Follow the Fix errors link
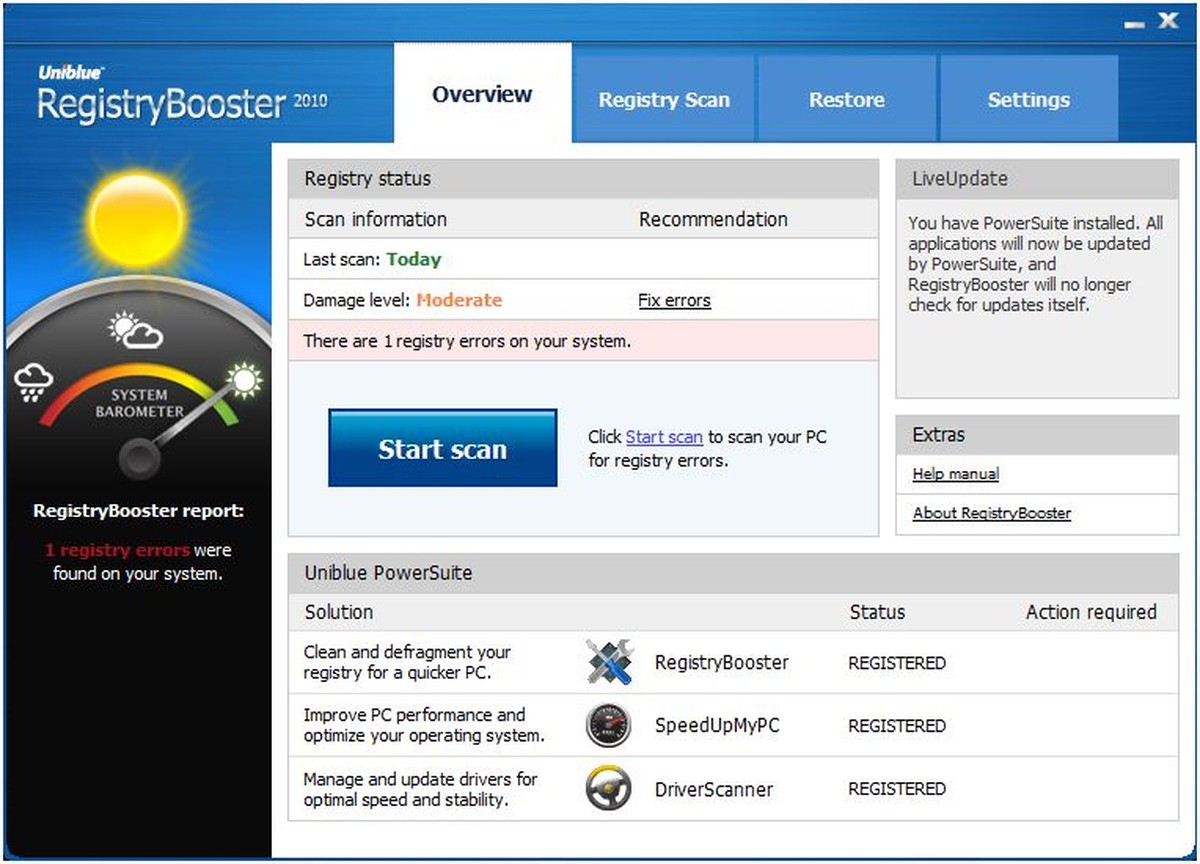Image resolution: width=1200 pixels, height=864 pixels. click(x=674, y=300)
